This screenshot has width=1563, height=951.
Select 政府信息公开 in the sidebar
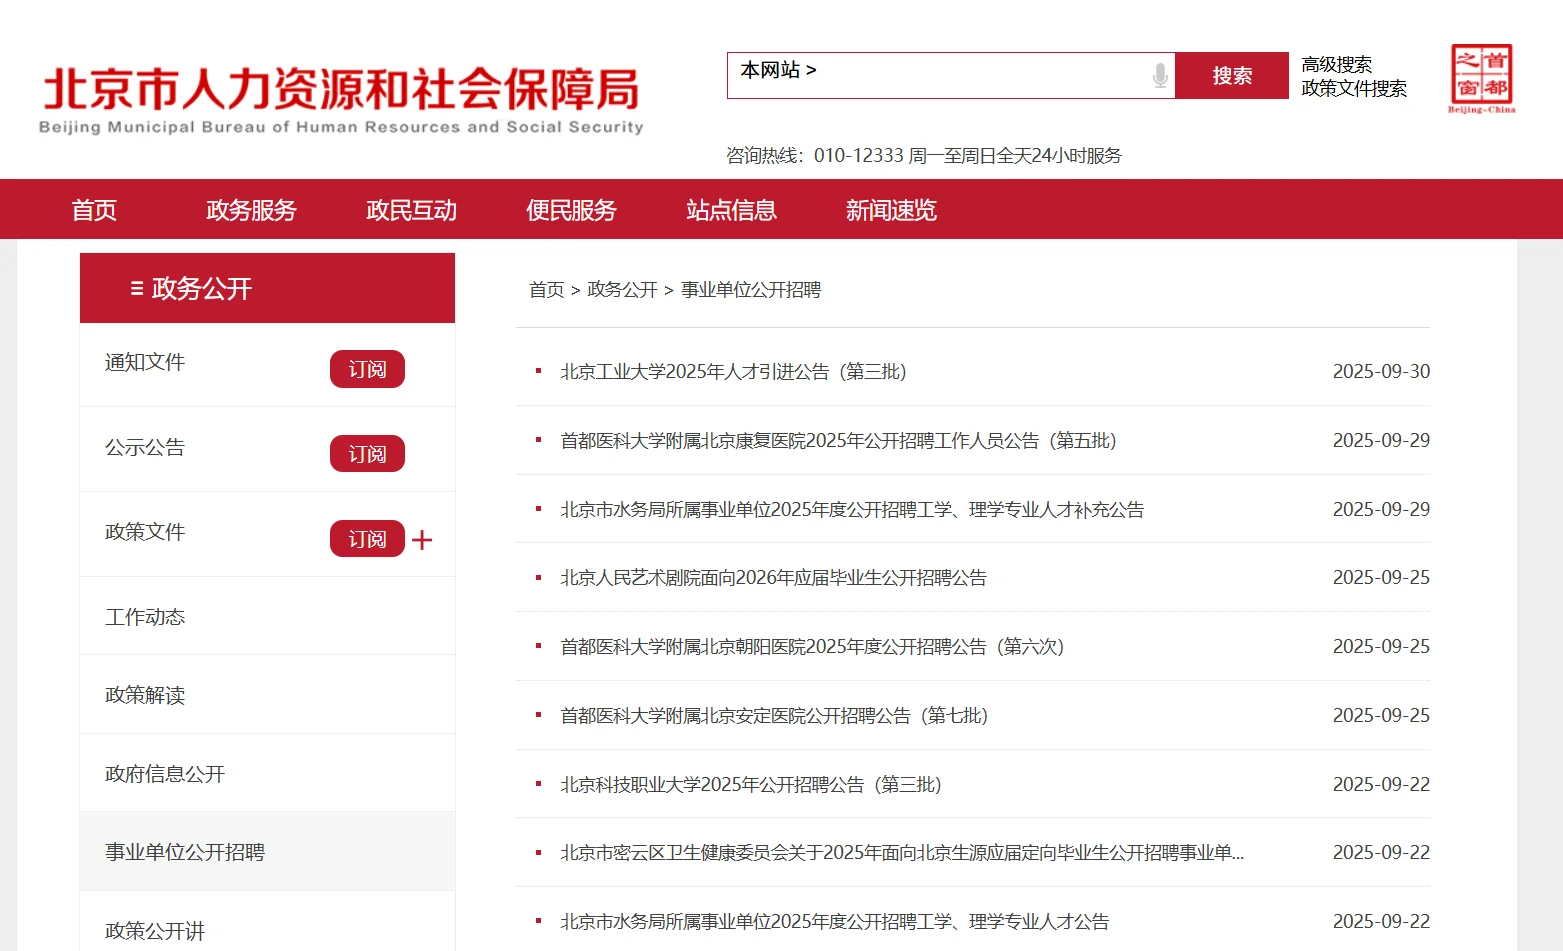[165, 774]
